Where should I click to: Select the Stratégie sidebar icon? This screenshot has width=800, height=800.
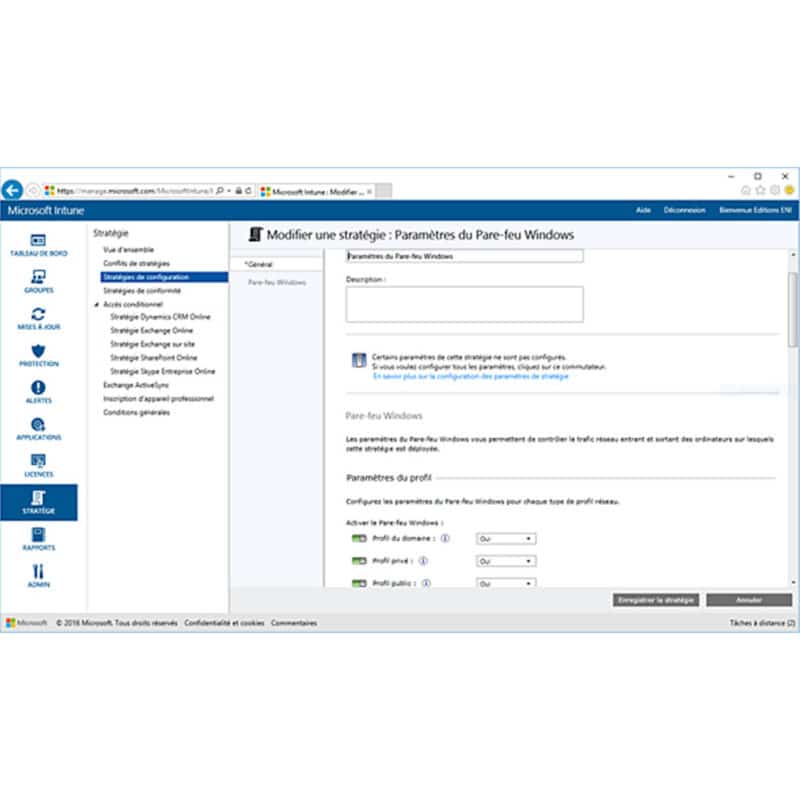coord(39,503)
